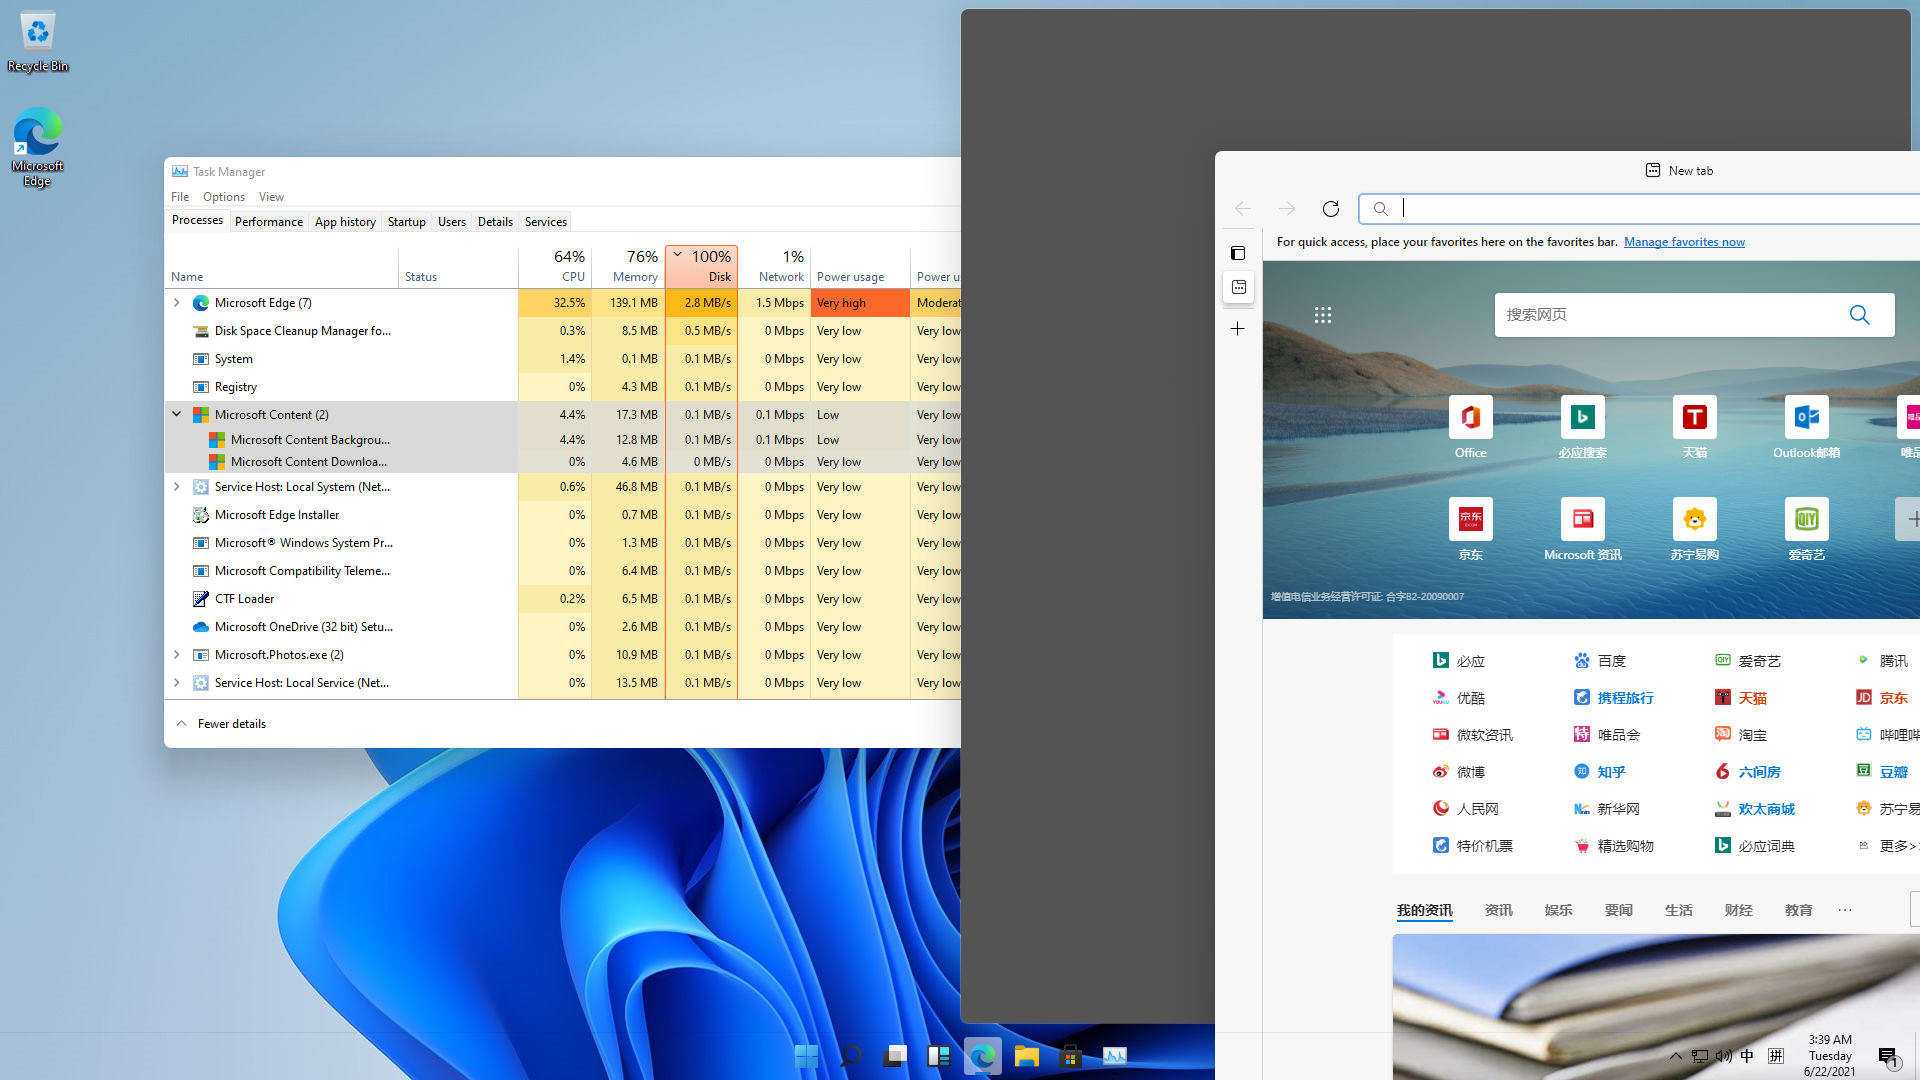Add a new tab with plus icon
This screenshot has width=1920, height=1080.
pos(1238,329)
